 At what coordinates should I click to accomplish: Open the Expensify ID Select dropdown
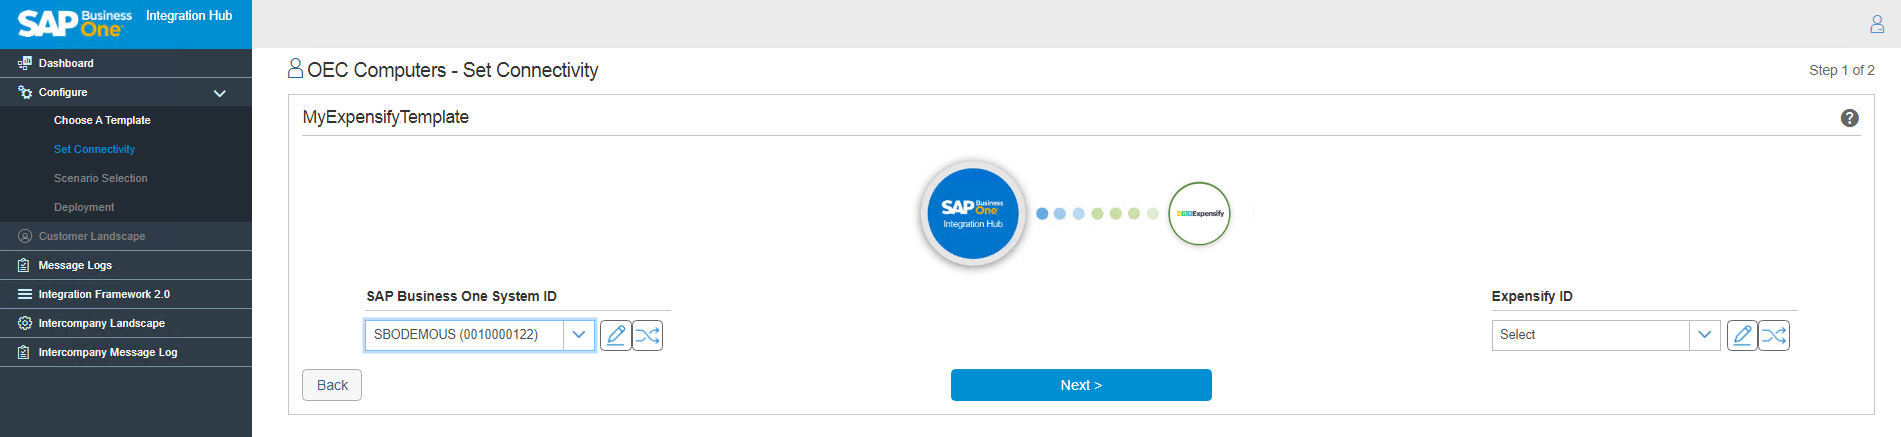pyautogui.click(x=1704, y=335)
